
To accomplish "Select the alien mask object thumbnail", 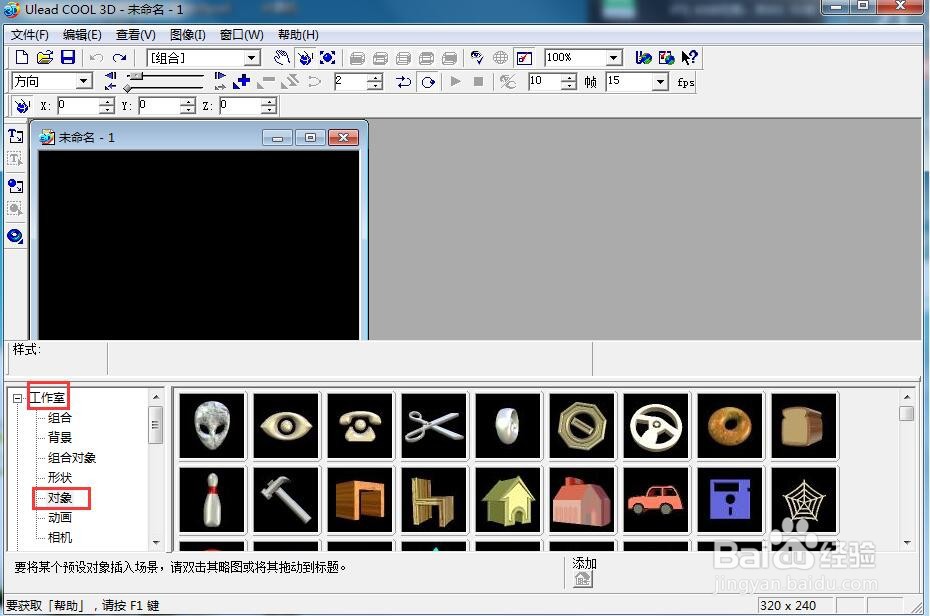I will click(x=212, y=426).
